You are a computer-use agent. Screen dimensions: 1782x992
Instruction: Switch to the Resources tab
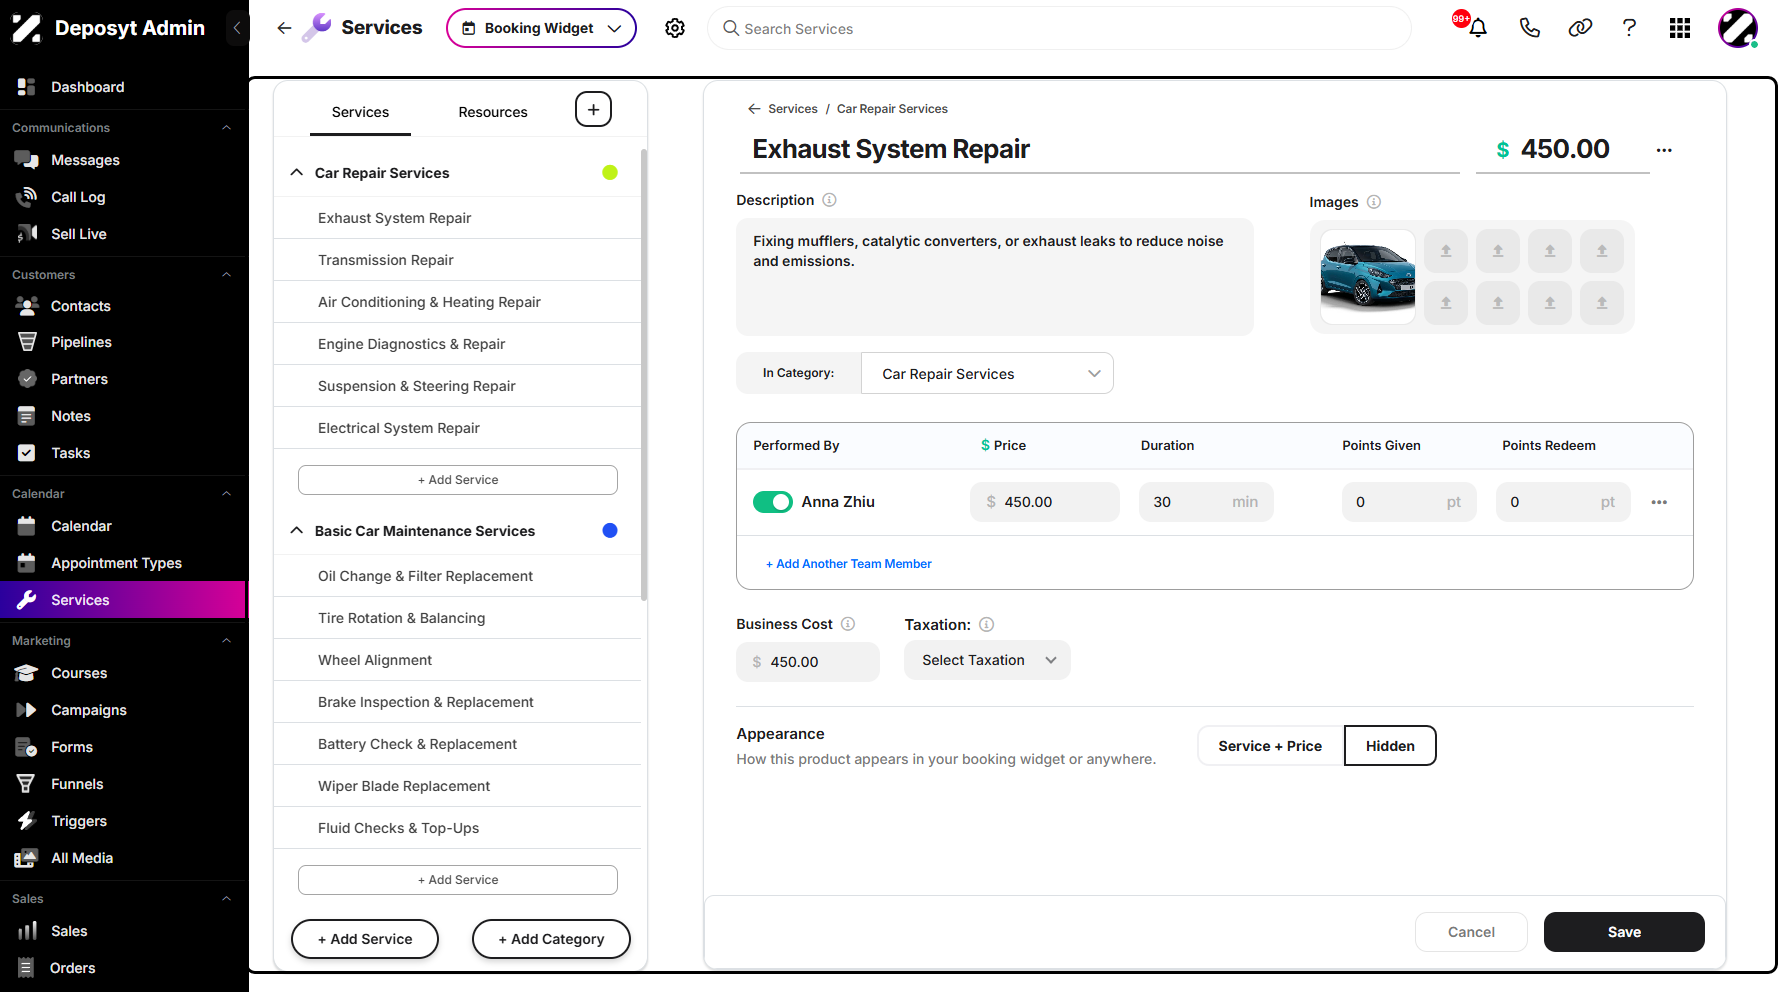pyautogui.click(x=493, y=112)
